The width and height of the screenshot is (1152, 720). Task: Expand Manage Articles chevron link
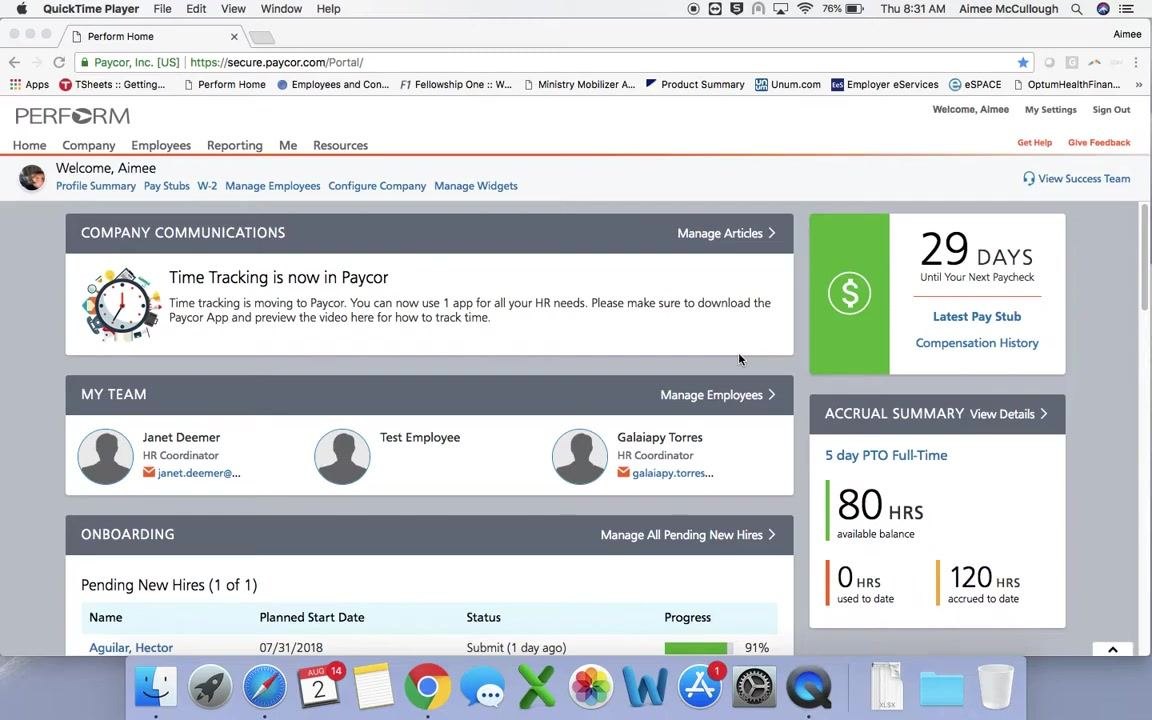click(x=726, y=234)
